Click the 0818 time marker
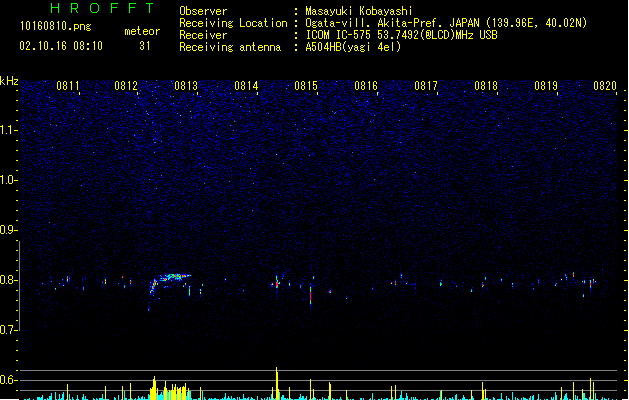 [486, 86]
